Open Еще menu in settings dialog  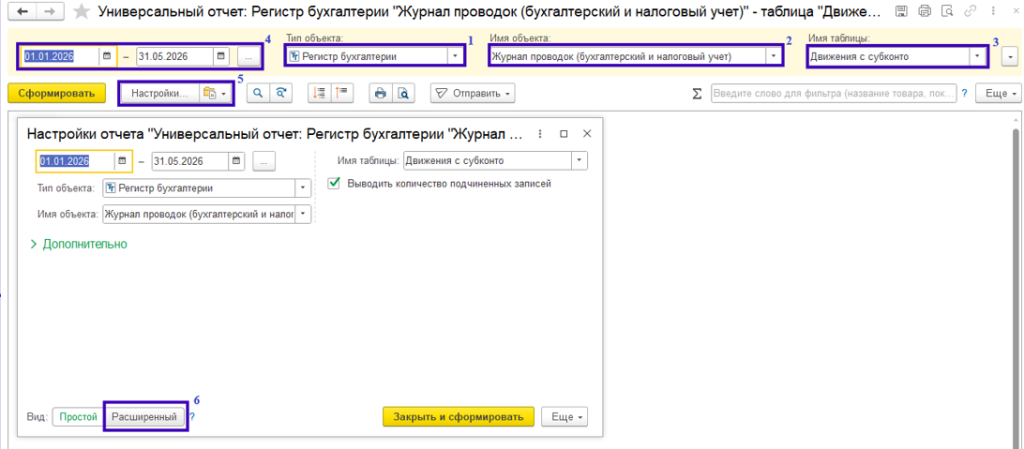tap(565, 417)
